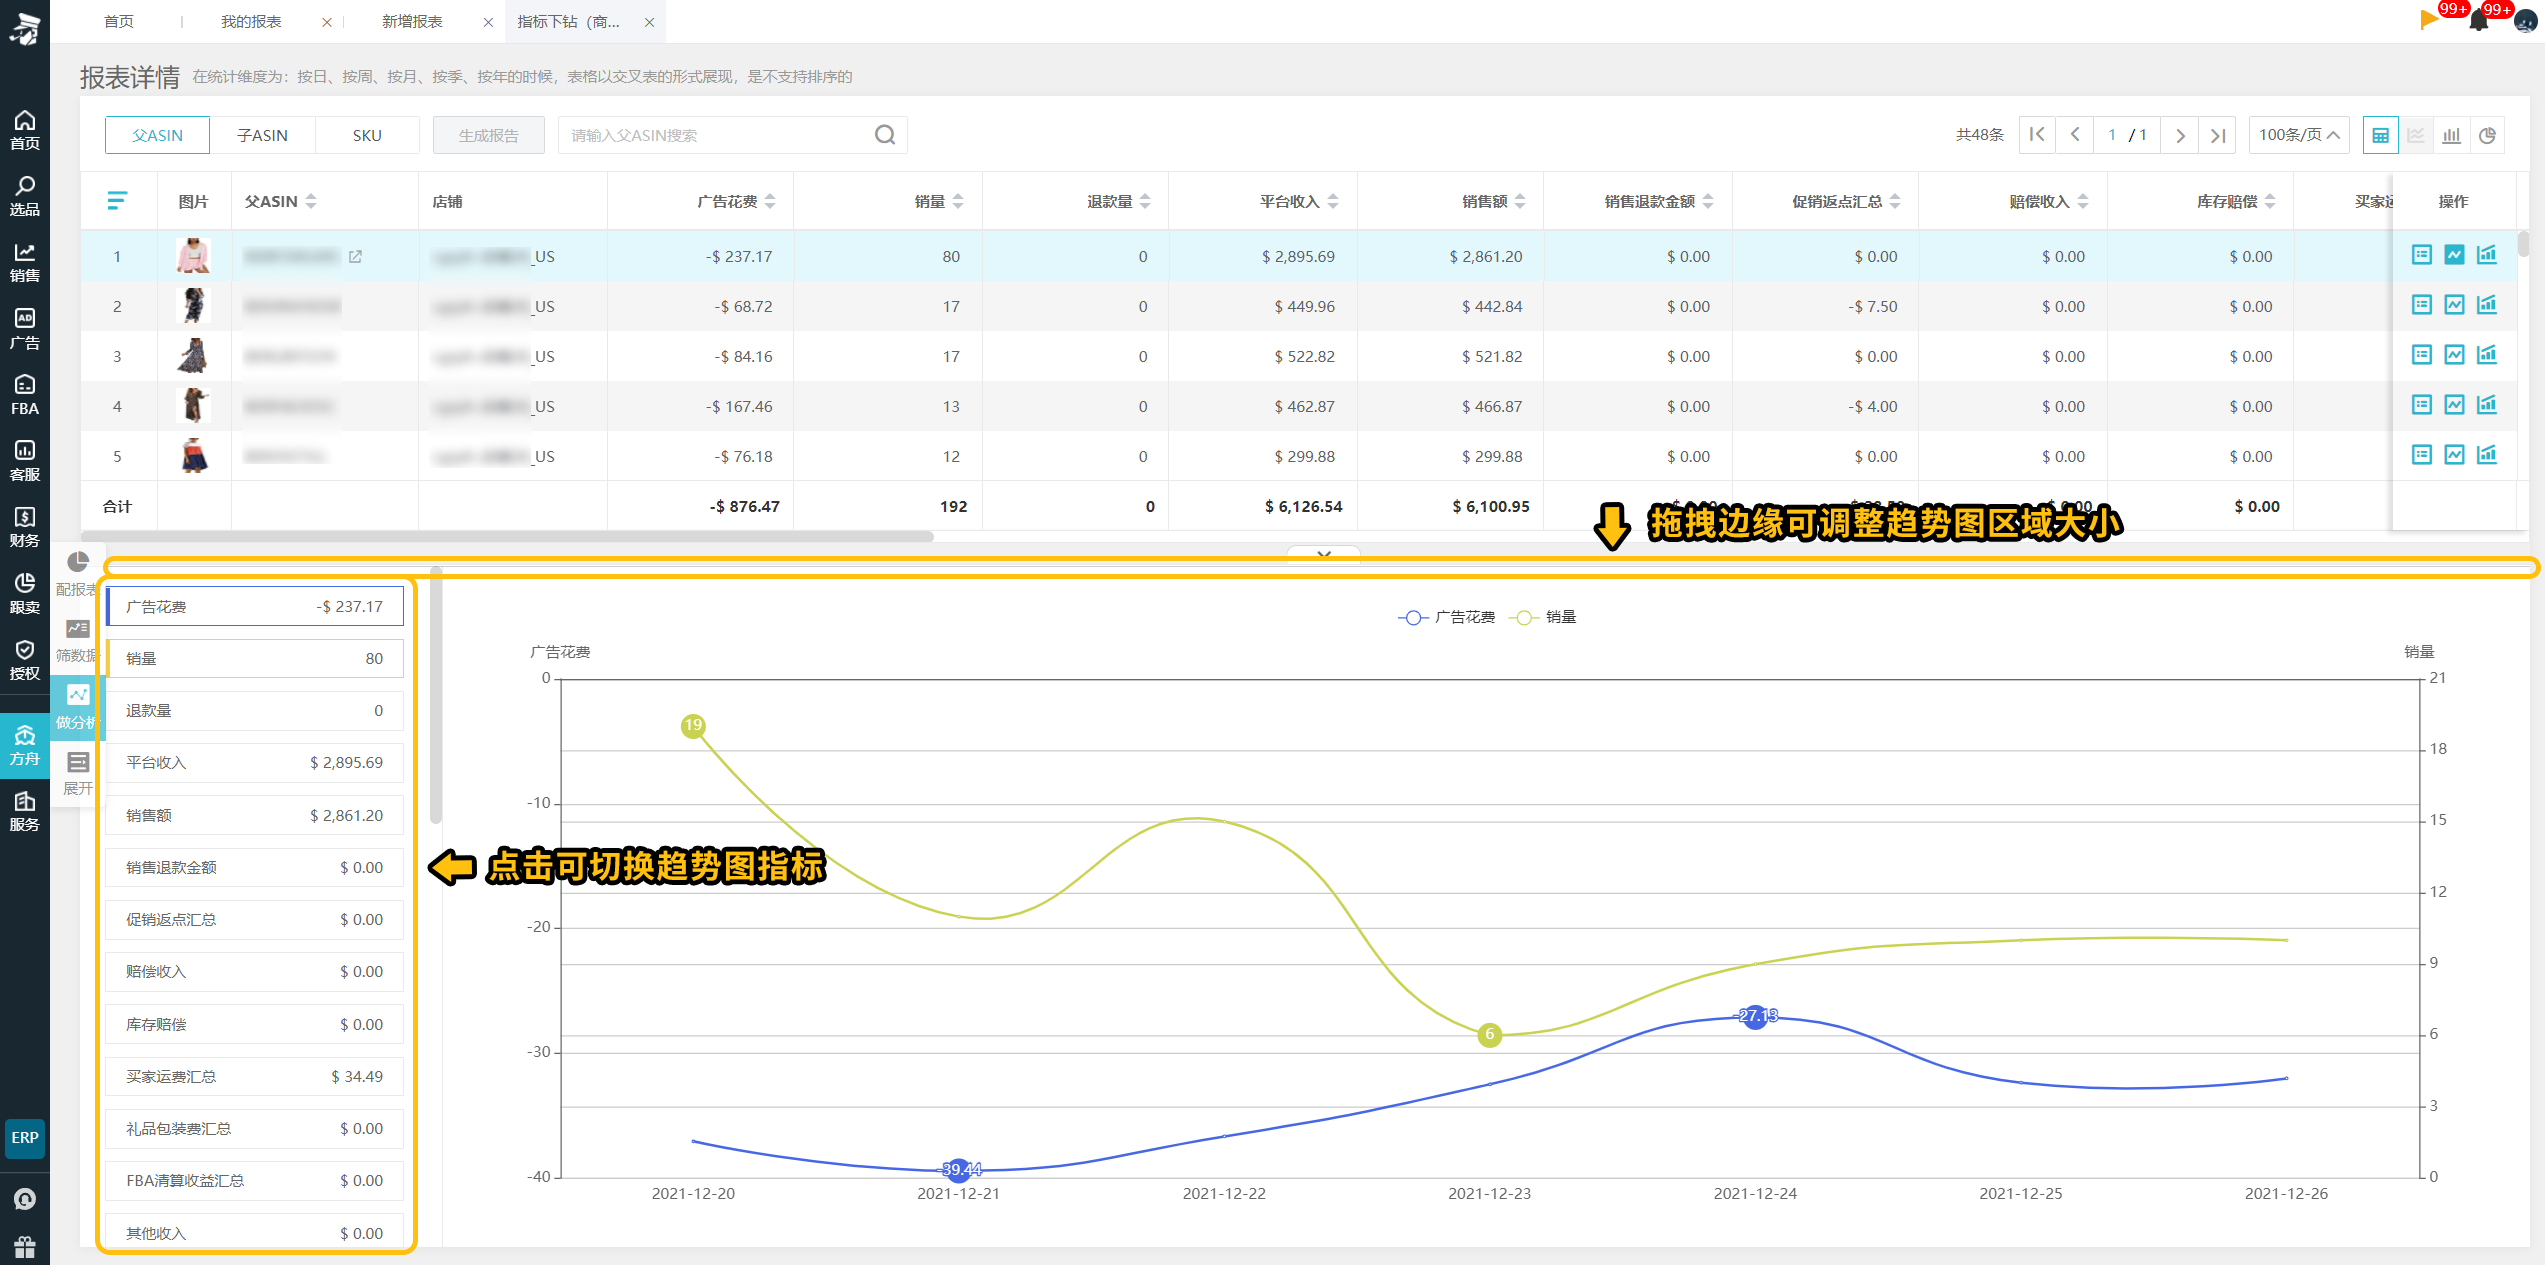Viewport: 2545px width, 1265px height.
Task: Collapse the trend chart panel chevron
Action: (1323, 553)
